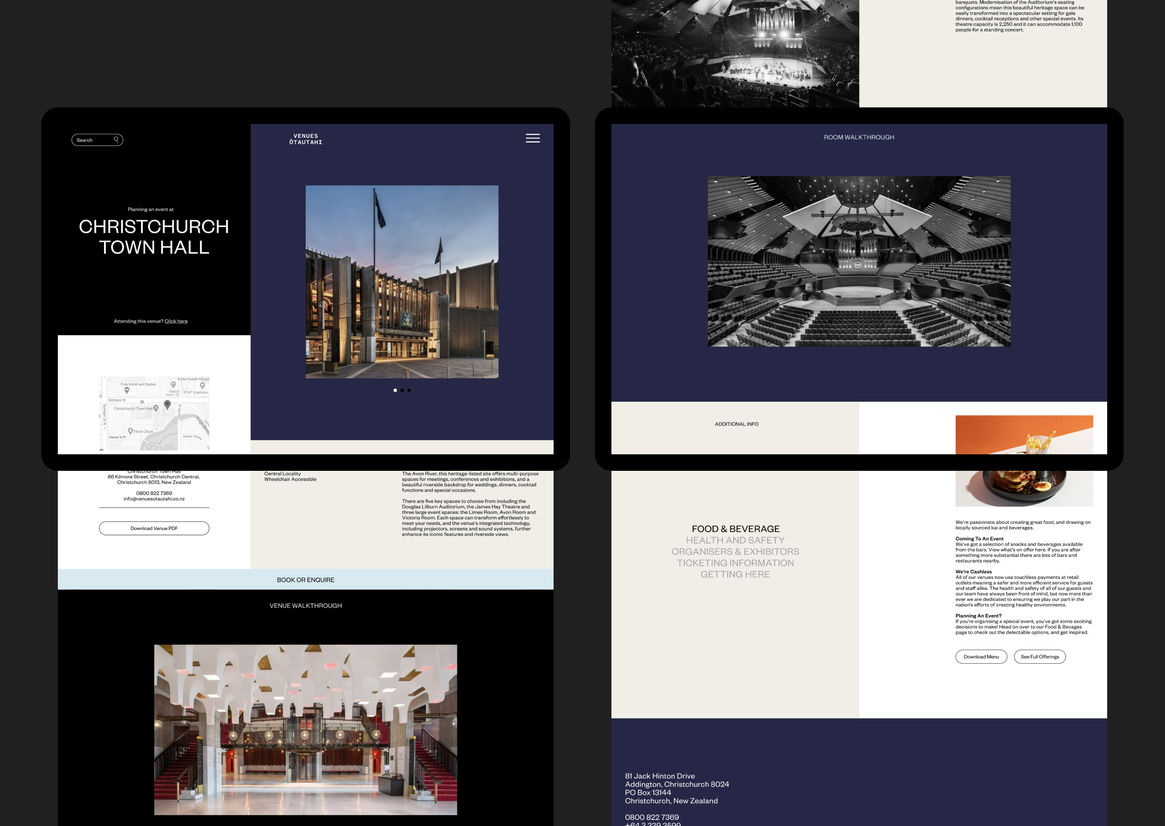The image size is (1165, 826).
Task: Select the third carousel dot
Action: [409, 390]
